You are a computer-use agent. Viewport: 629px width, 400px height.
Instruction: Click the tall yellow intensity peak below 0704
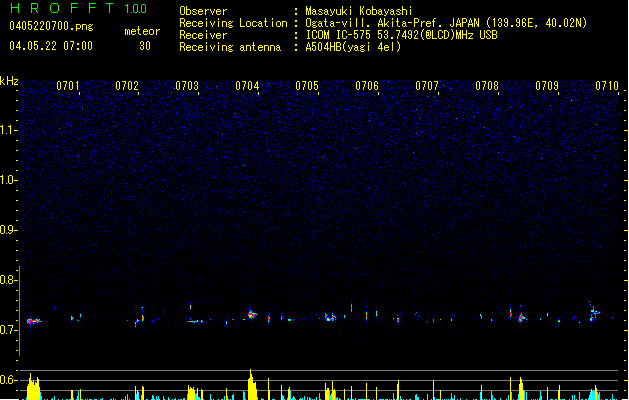pyautogui.click(x=252, y=385)
